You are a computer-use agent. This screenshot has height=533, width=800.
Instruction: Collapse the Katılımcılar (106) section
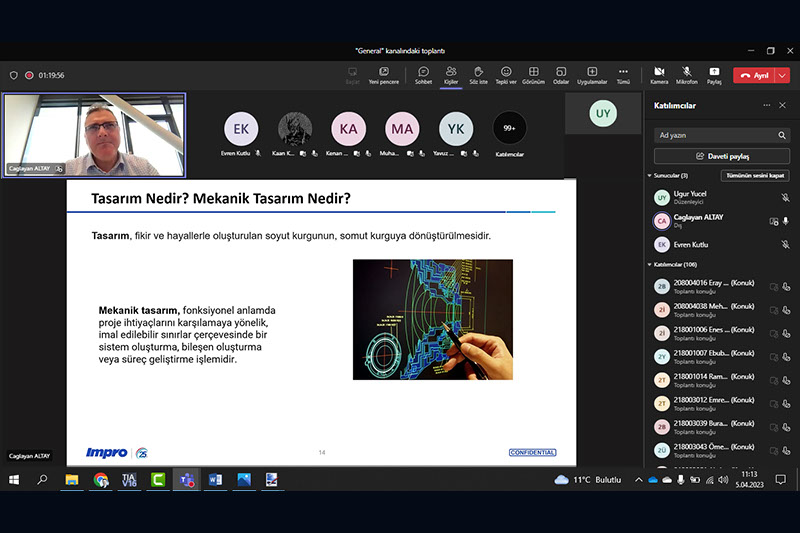(649, 265)
